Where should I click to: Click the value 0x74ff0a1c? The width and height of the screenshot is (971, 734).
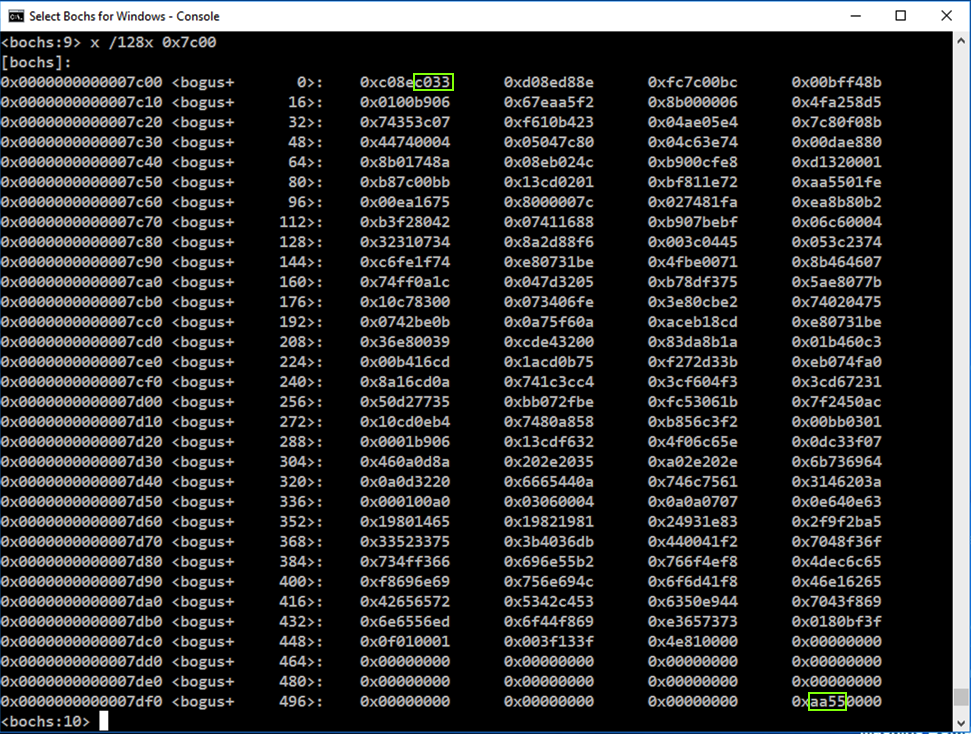click(405, 282)
